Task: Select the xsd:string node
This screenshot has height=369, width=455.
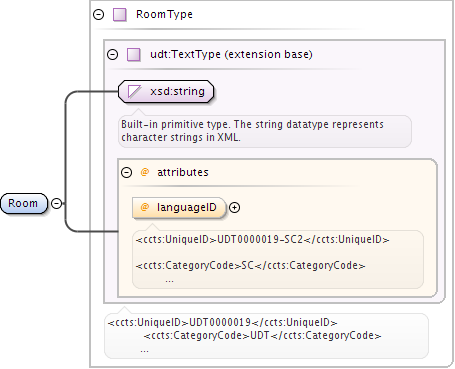Action: (x=166, y=91)
